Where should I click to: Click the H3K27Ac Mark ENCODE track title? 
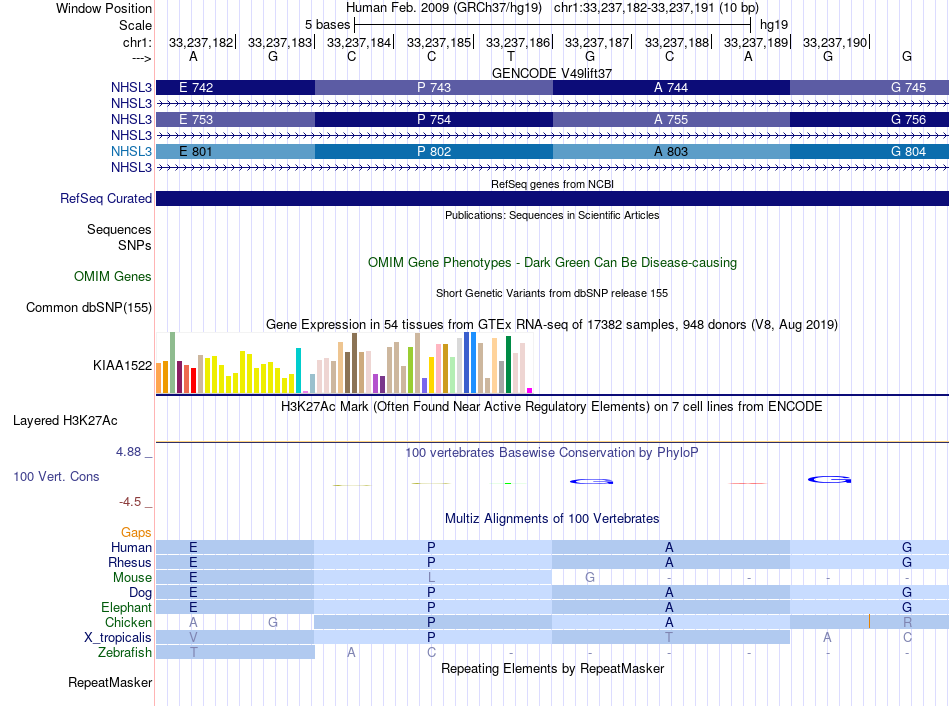click(x=552, y=407)
